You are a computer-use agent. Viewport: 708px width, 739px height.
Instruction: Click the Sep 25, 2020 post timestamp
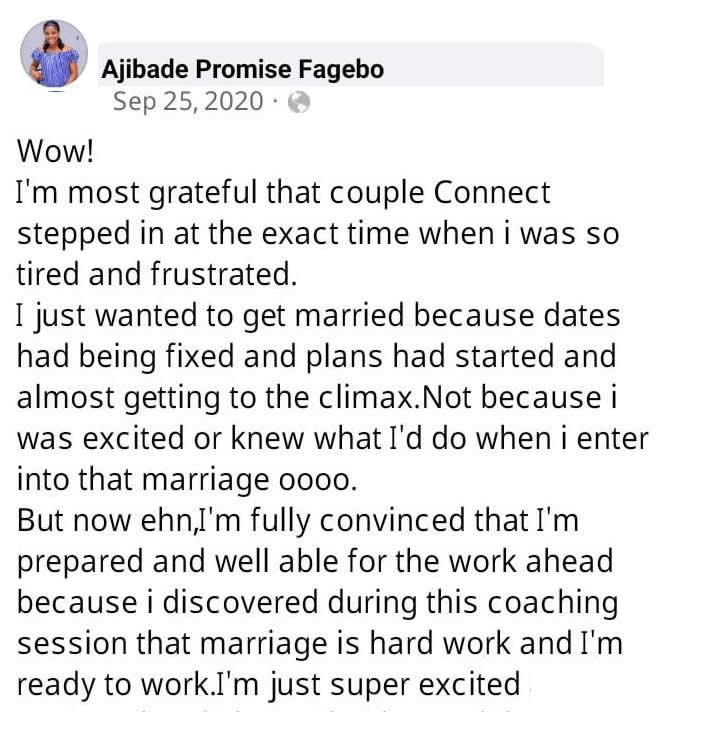pos(189,101)
